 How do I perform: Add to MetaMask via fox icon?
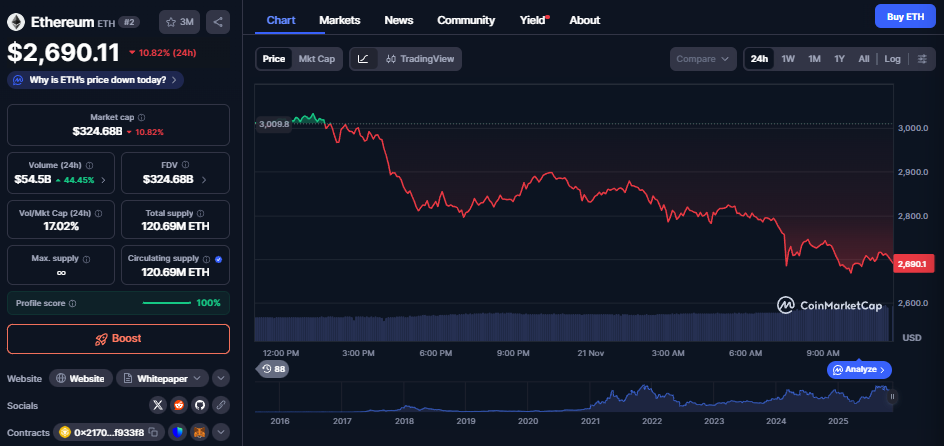pos(200,432)
